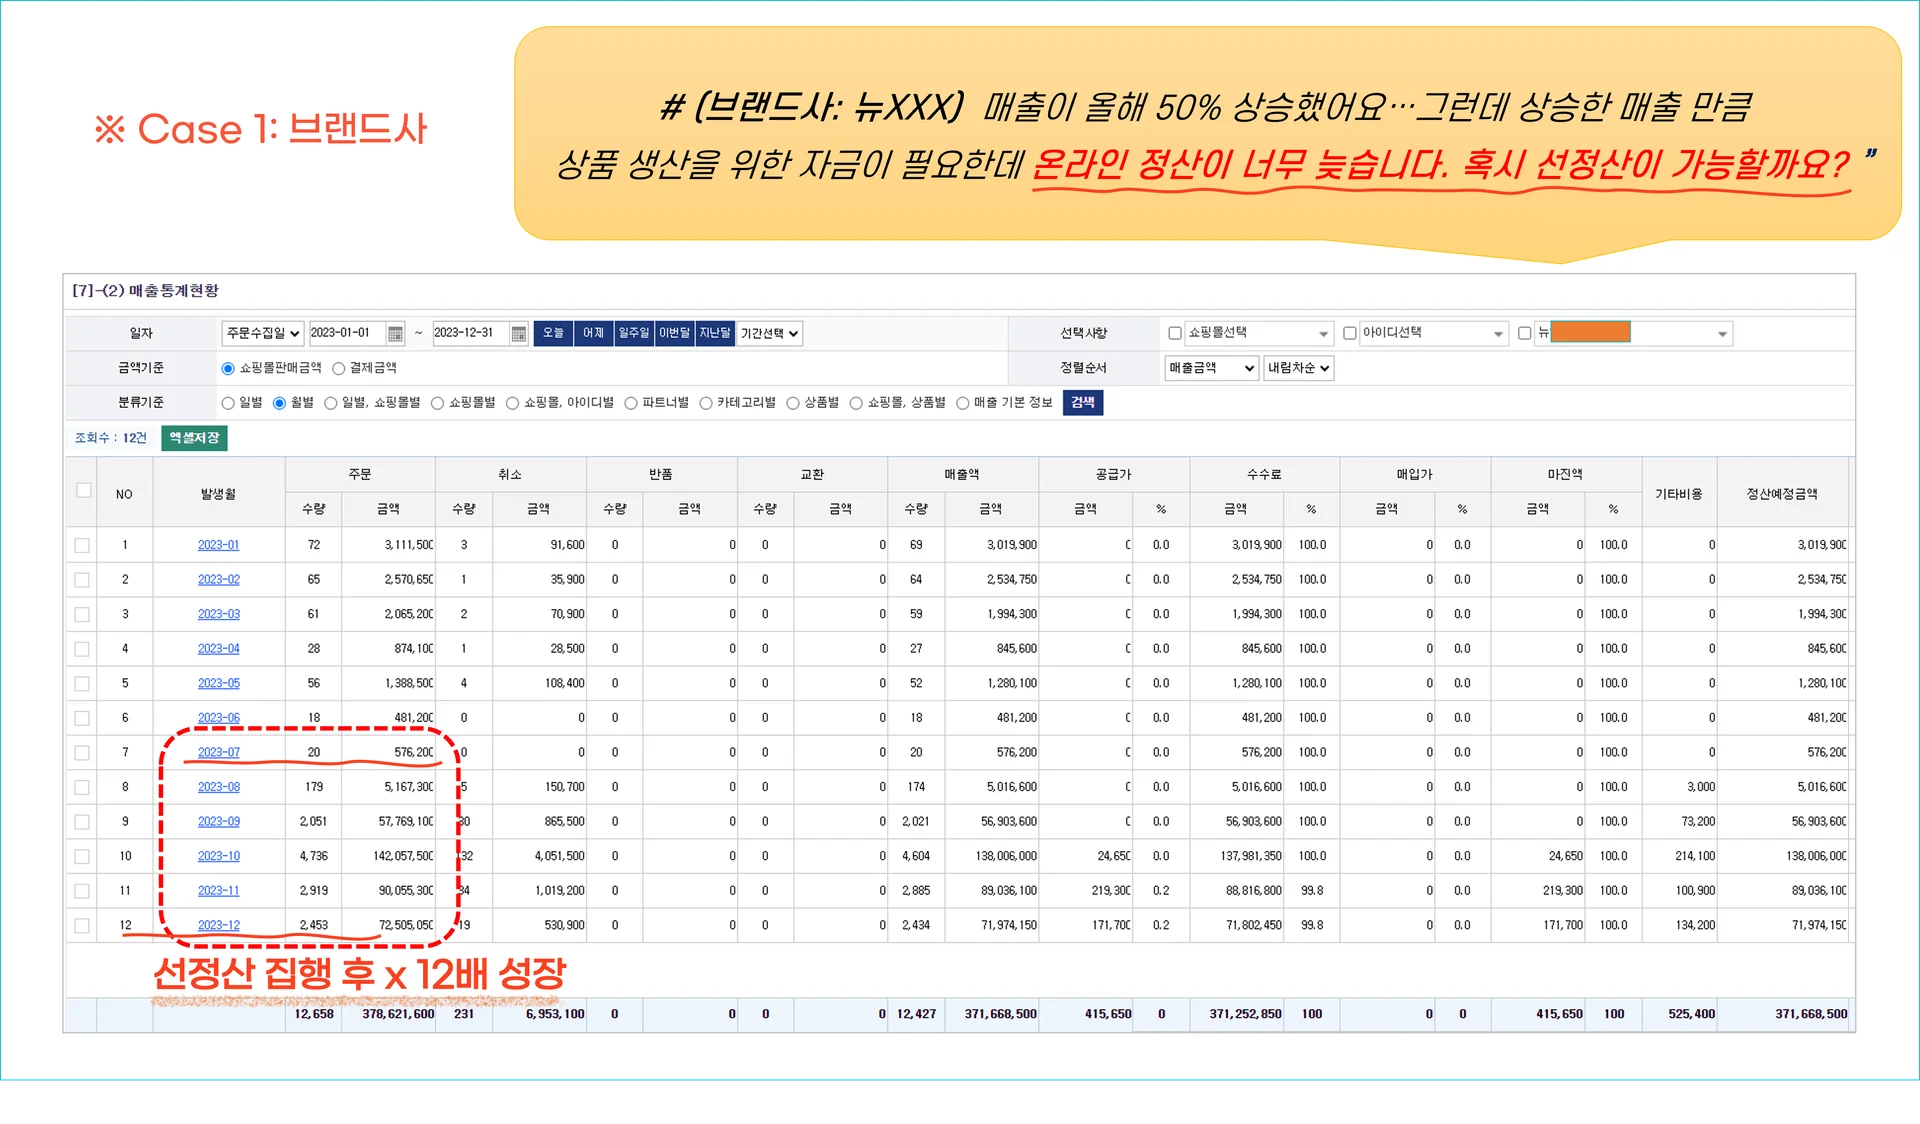This screenshot has width=1920, height=1124.
Task: Click inside the start date input field
Action: (x=345, y=334)
